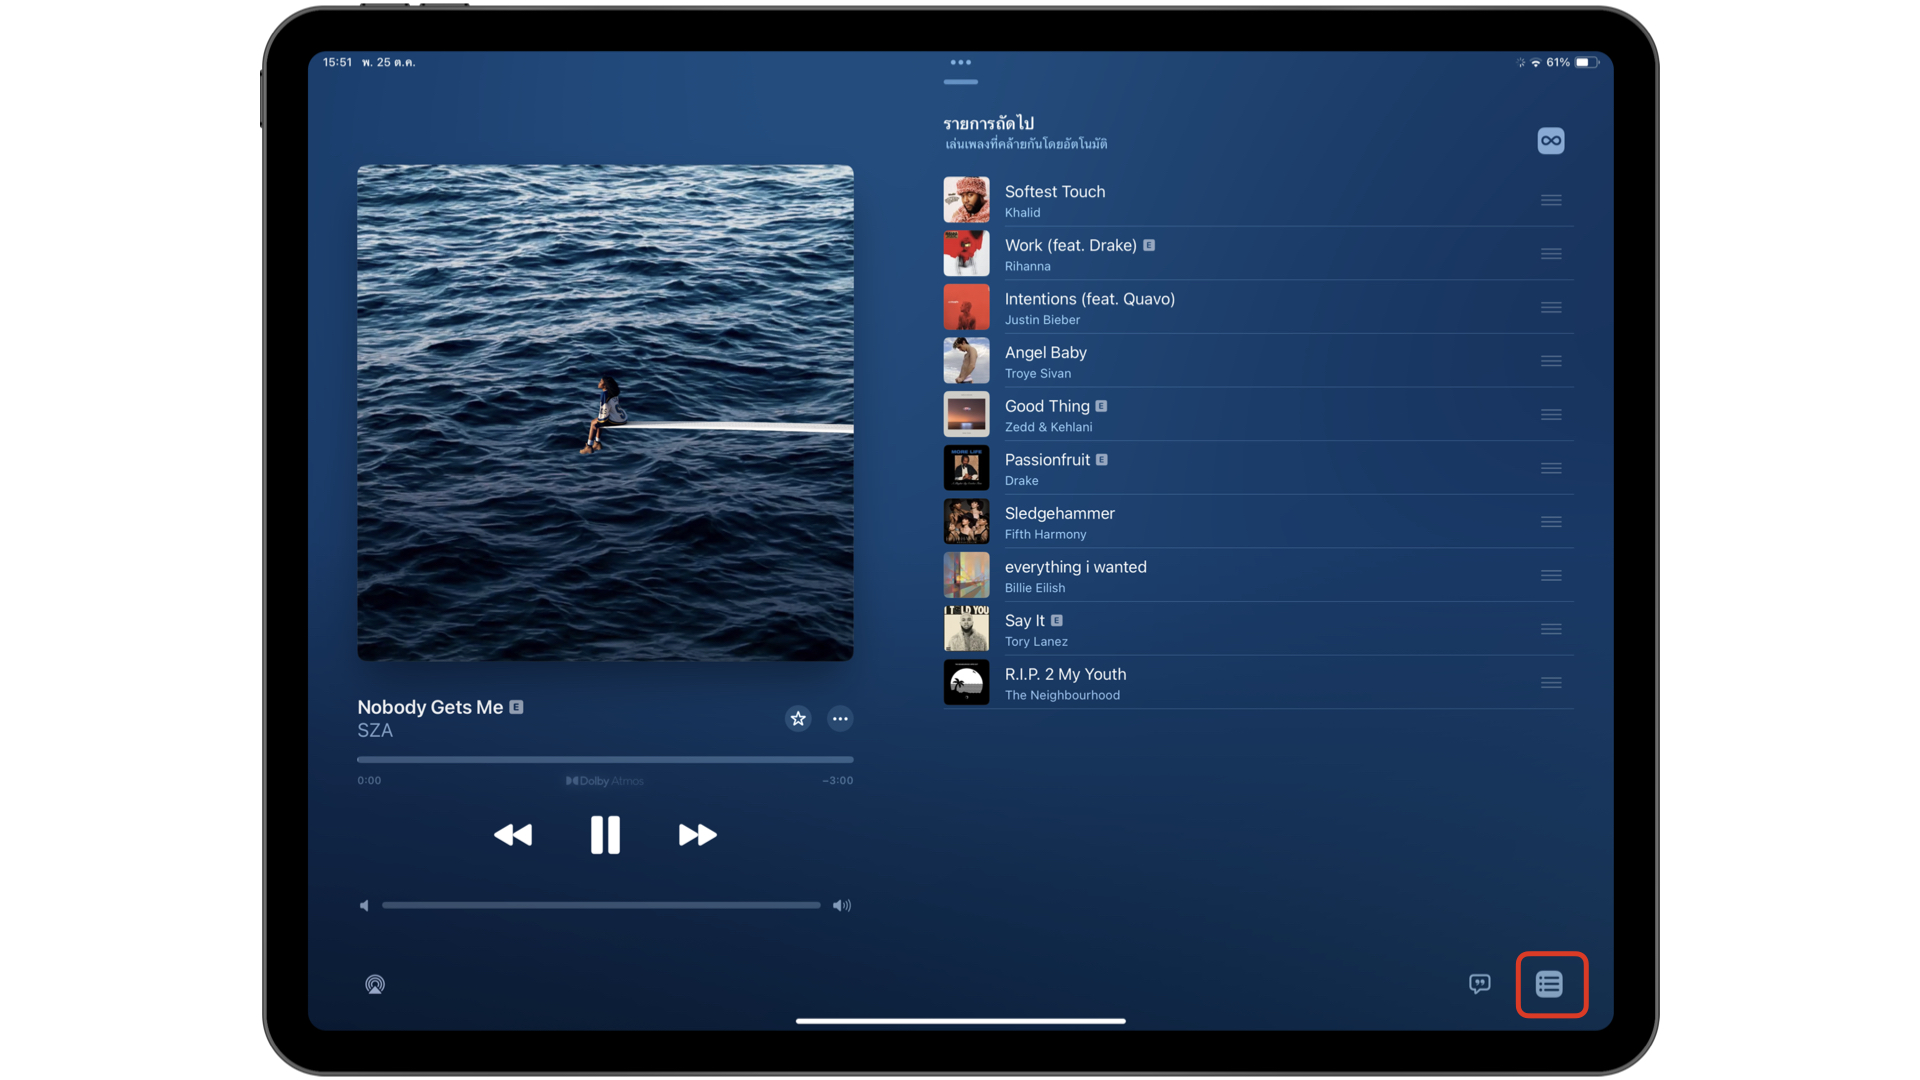Viewport: 1920px width, 1080px height.
Task: Open the AirPlay output picker
Action: 375,984
